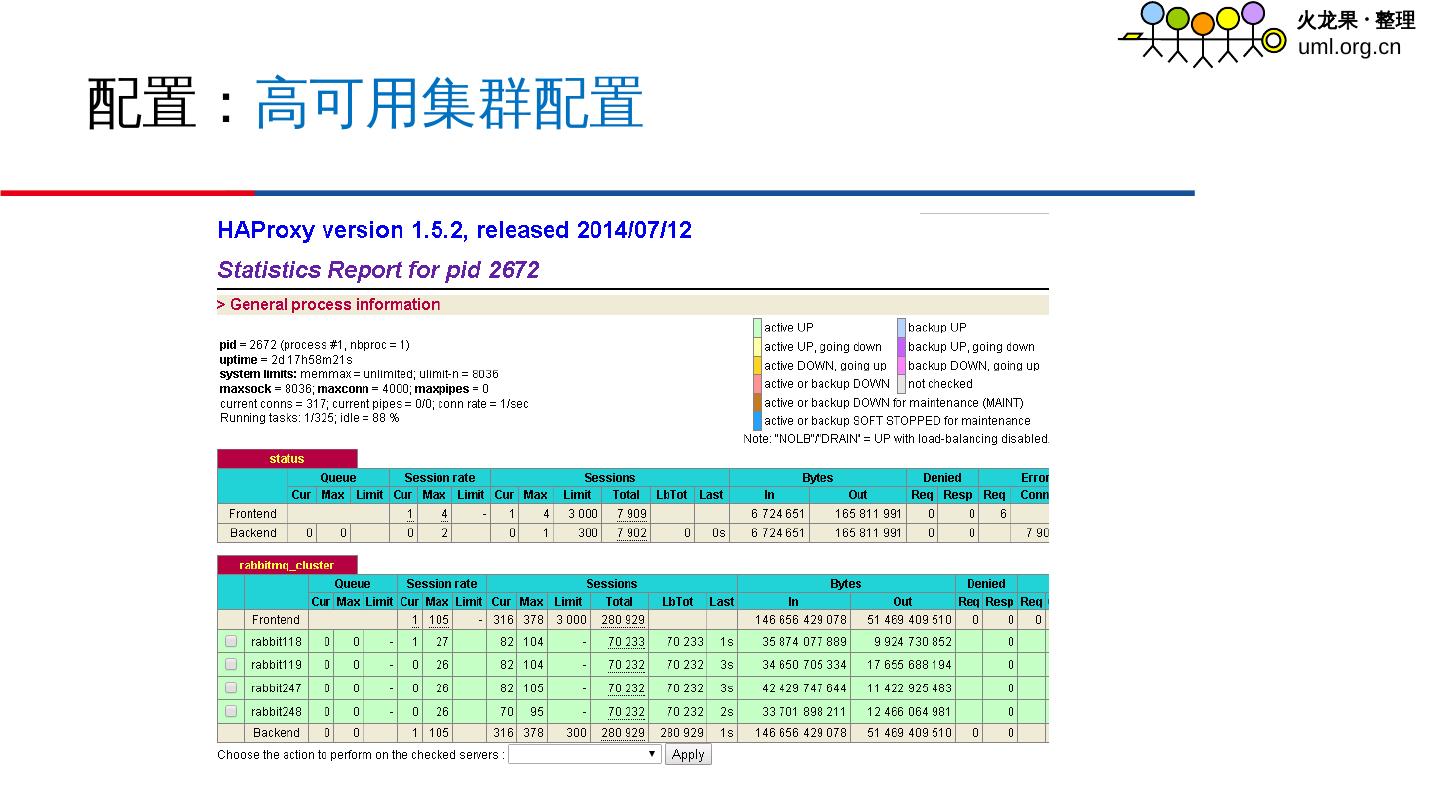Click the backup UP legend swatch
Screen dimensions: 1440x810
coord(901,328)
